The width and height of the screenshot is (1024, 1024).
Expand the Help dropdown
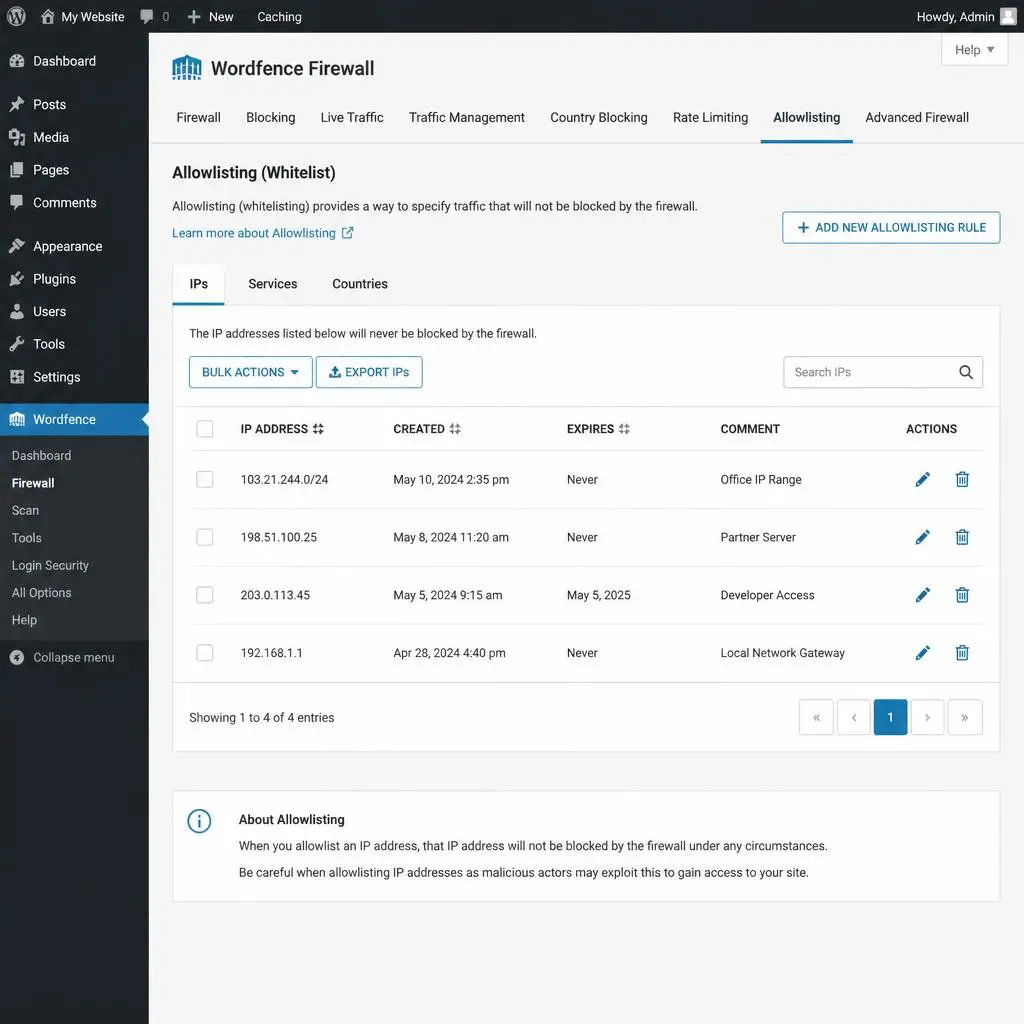[974, 50]
